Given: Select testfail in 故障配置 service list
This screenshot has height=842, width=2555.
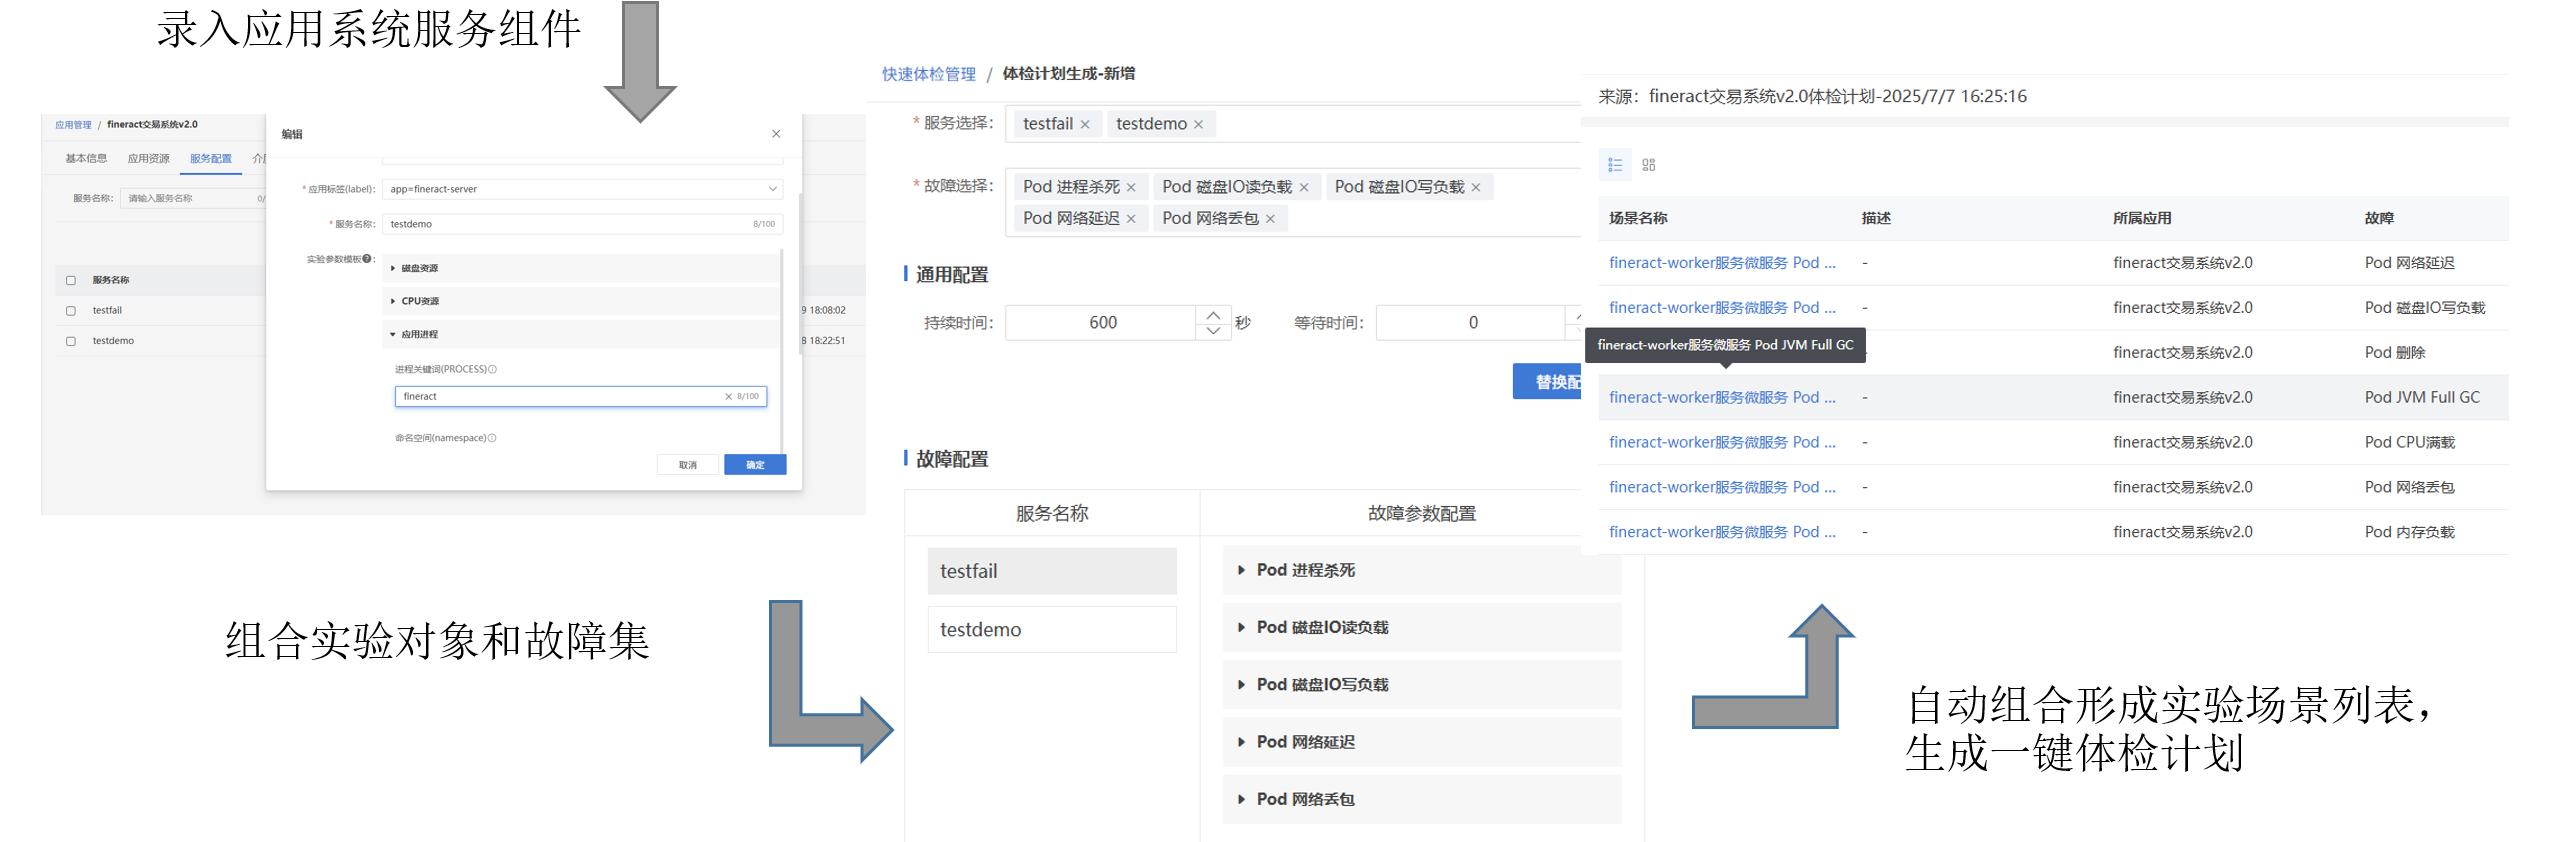Looking at the screenshot, I should pyautogui.click(x=1052, y=571).
